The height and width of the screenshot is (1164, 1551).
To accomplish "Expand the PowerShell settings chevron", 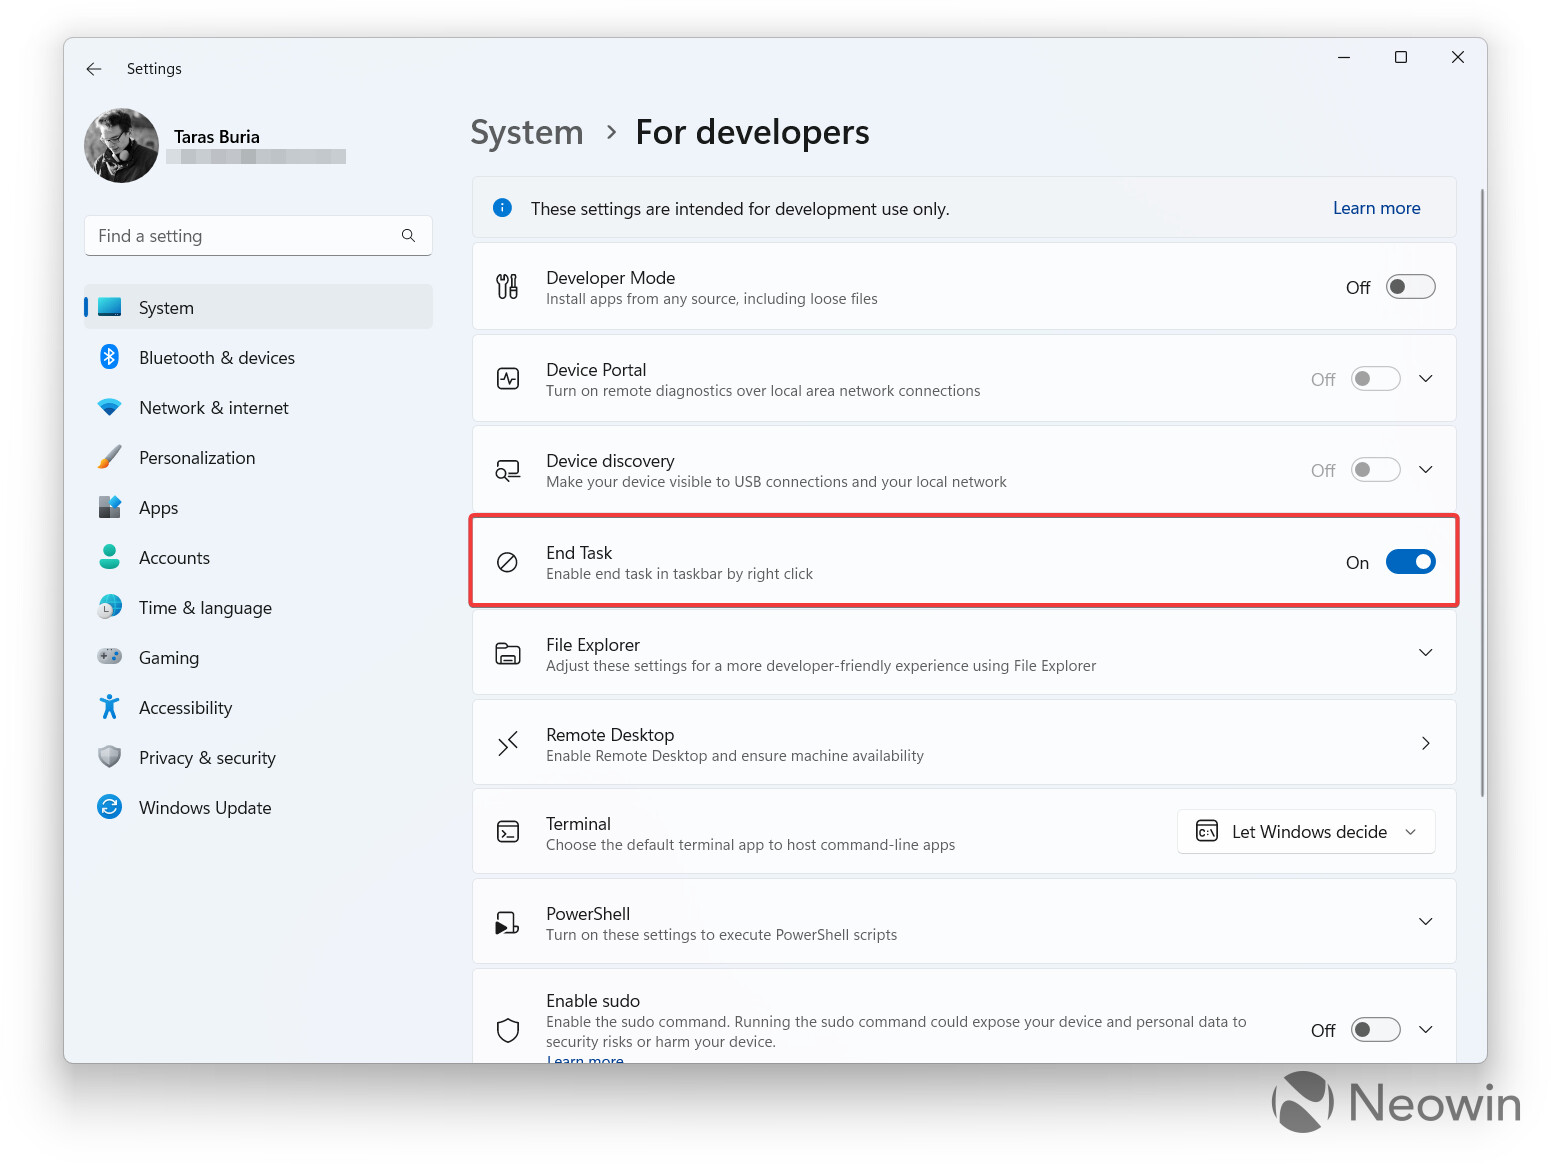I will (x=1426, y=922).
